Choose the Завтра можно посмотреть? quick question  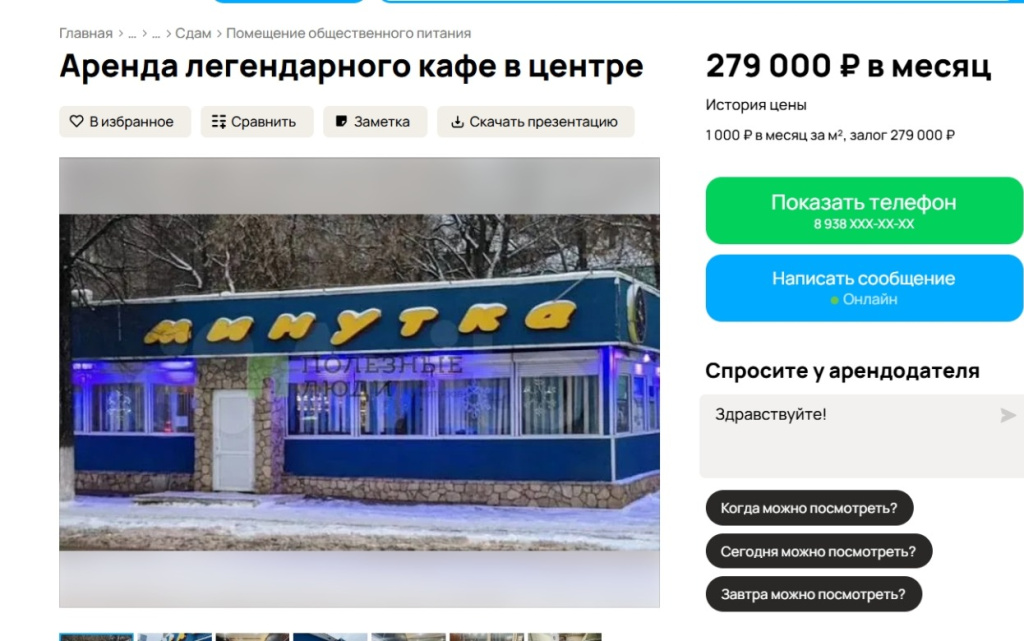(813, 595)
